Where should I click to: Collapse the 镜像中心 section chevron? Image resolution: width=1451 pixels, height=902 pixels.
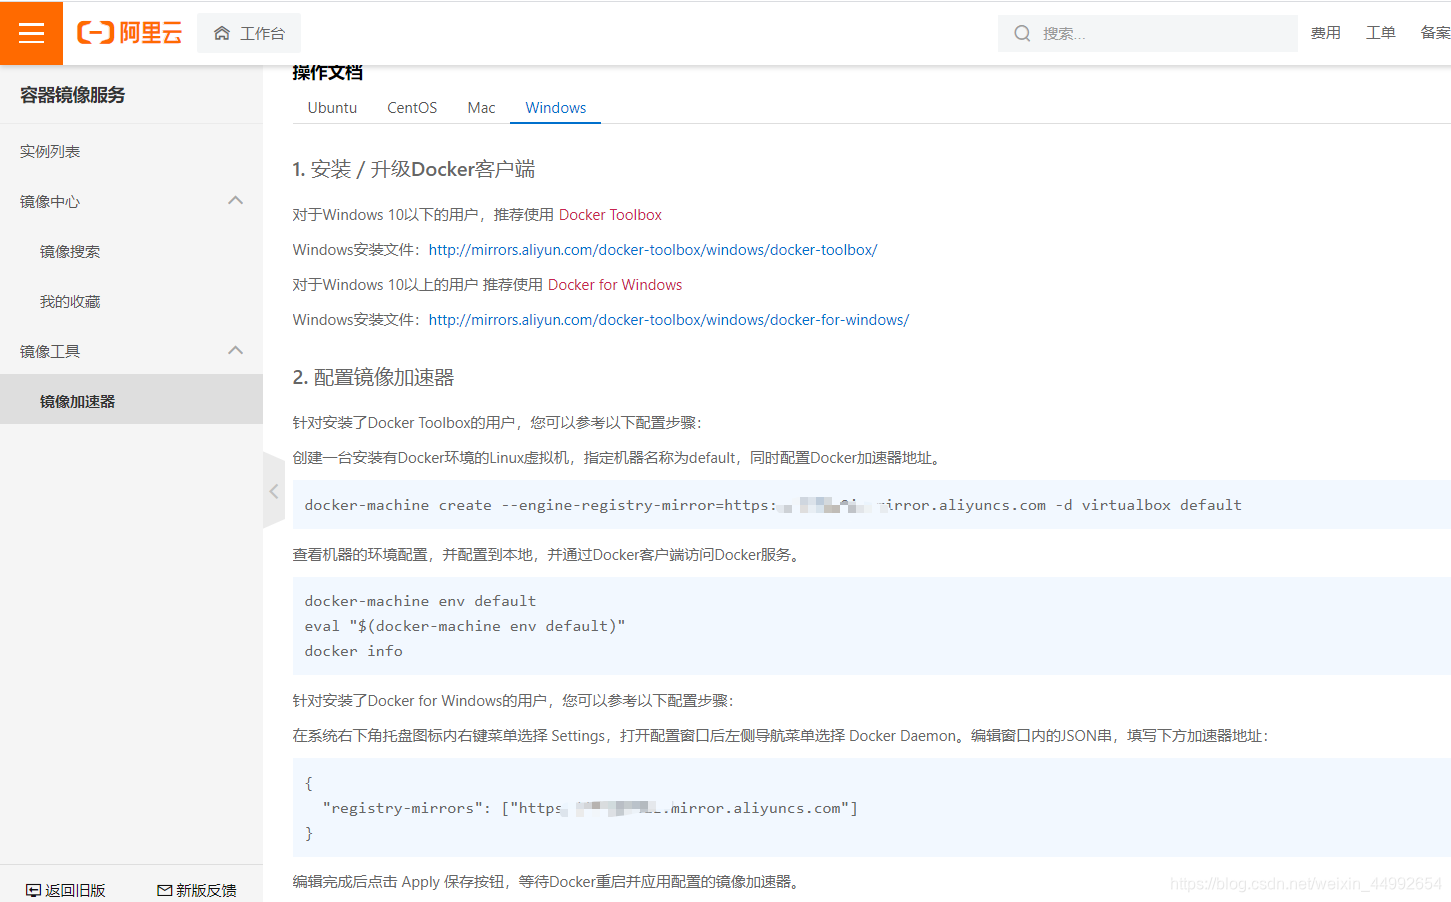point(236,201)
